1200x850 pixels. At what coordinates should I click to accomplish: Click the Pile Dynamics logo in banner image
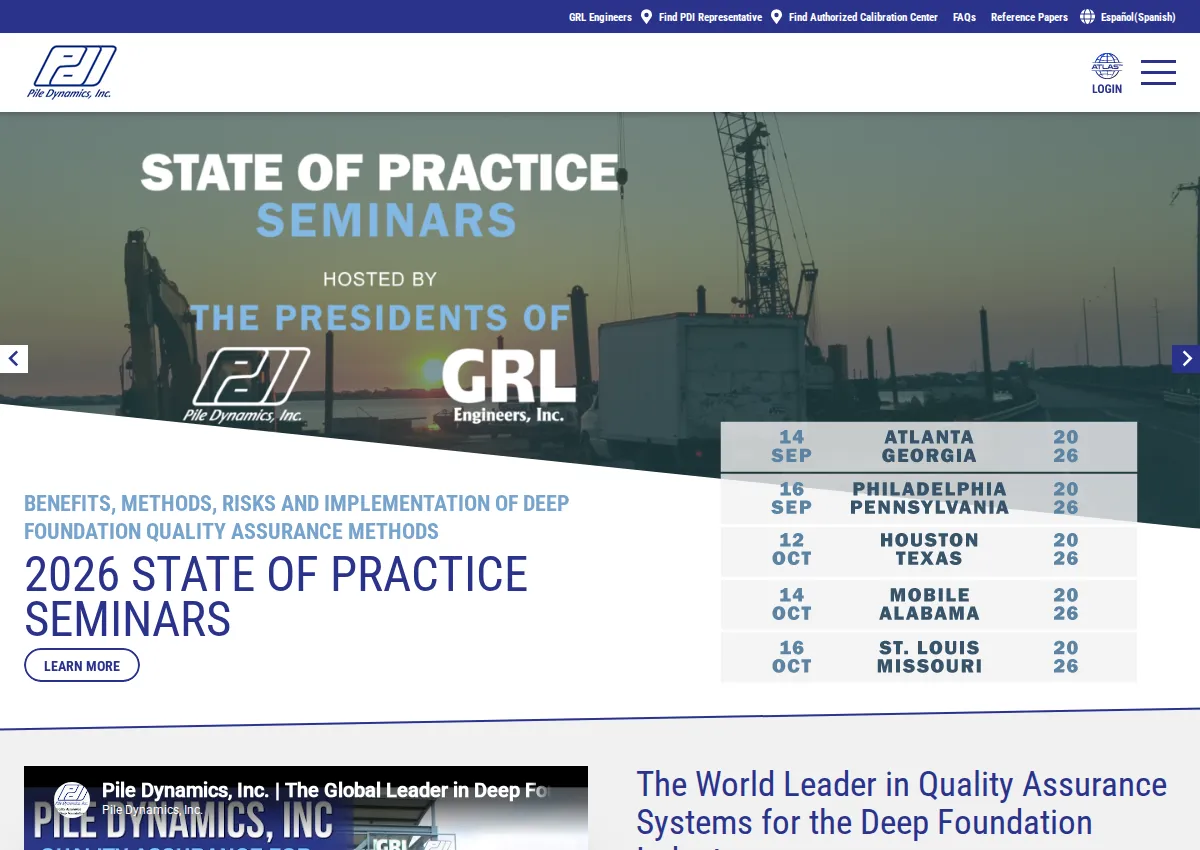point(246,386)
